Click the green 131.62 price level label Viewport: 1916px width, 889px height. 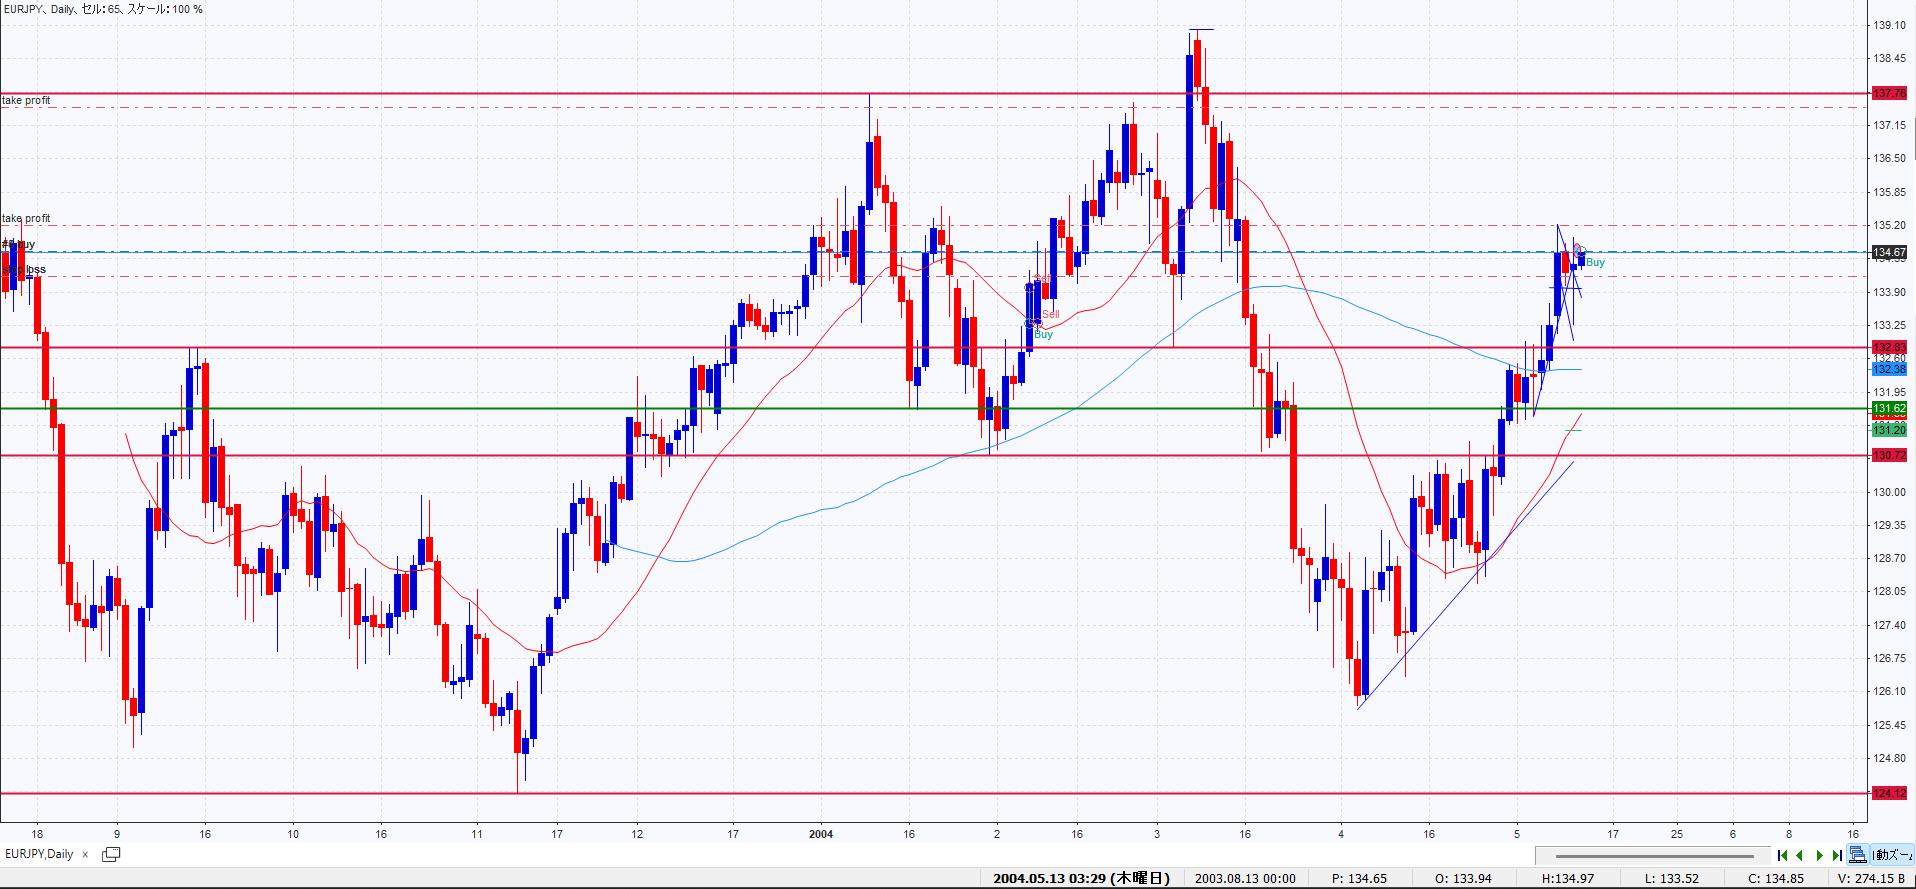tap(1889, 409)
